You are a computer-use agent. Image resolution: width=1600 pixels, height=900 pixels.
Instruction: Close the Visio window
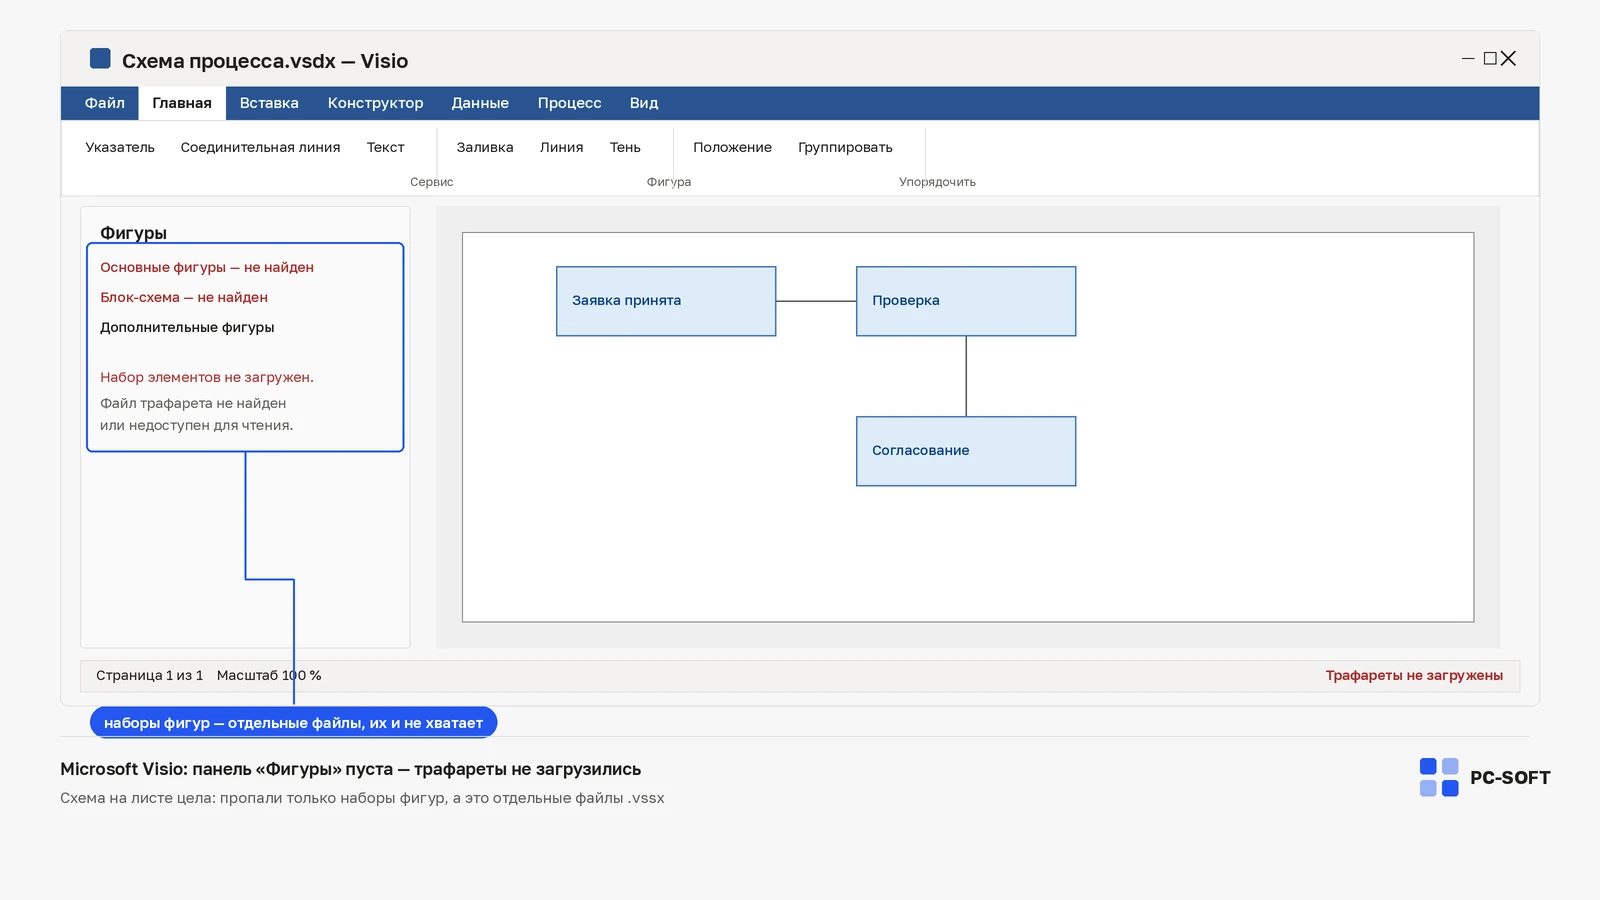pos(1509,59)
